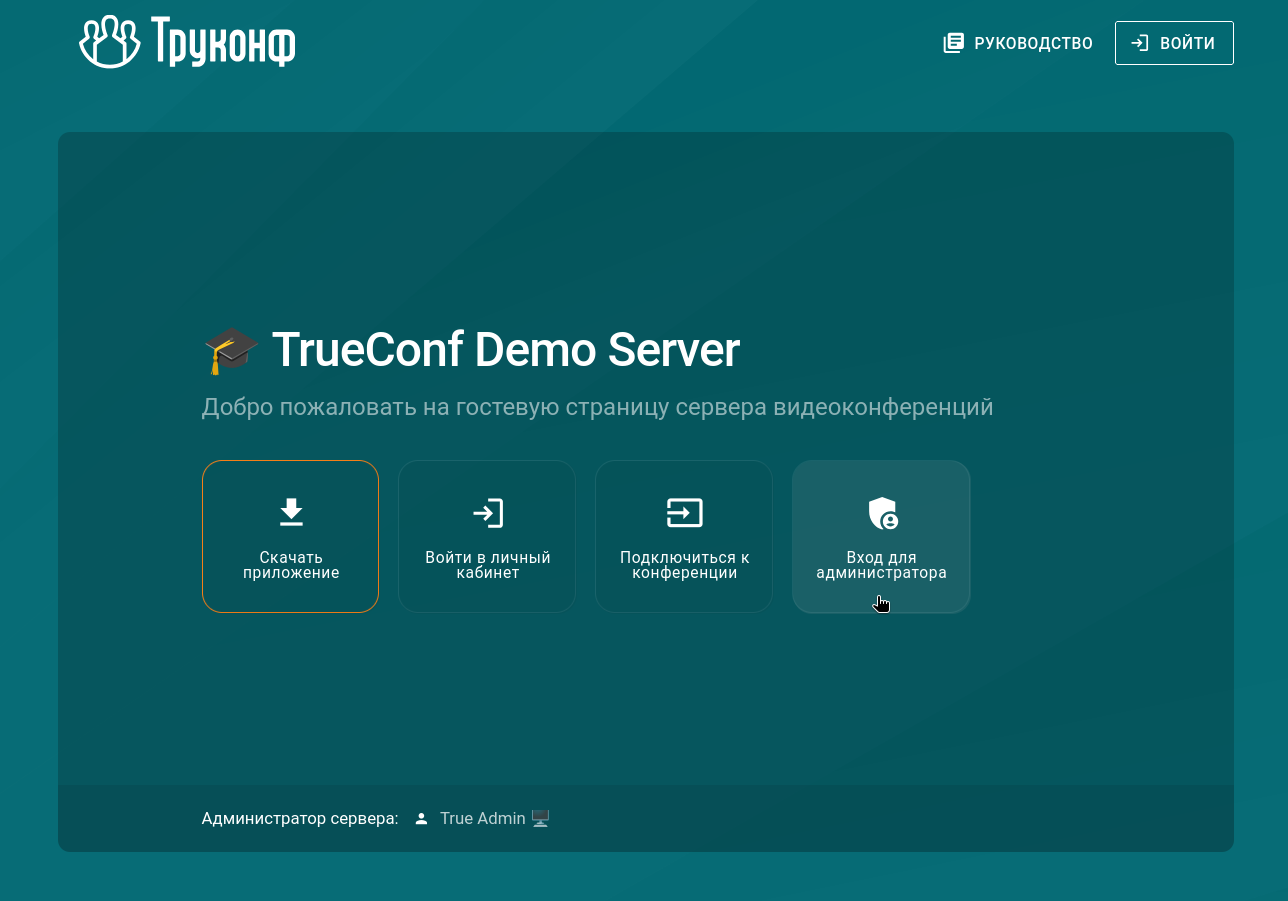Click the graduation cap emoji

click(231, 351)
